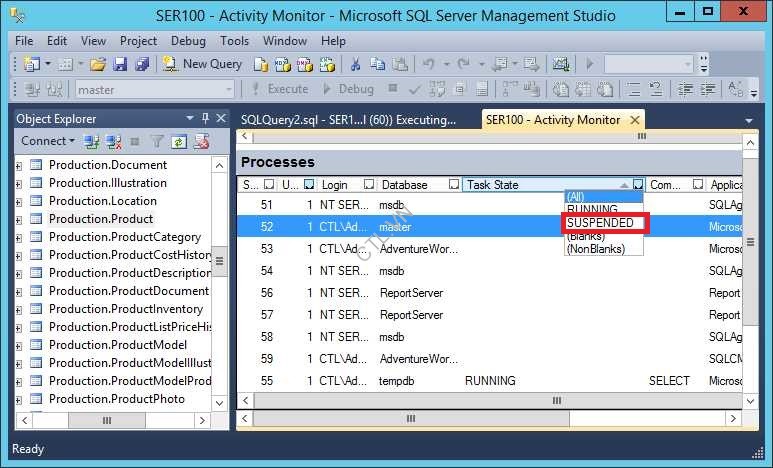This screenshot has height=468, width=773.
Task: Expand the Production.Product tree node
Action: coord(19,219)
